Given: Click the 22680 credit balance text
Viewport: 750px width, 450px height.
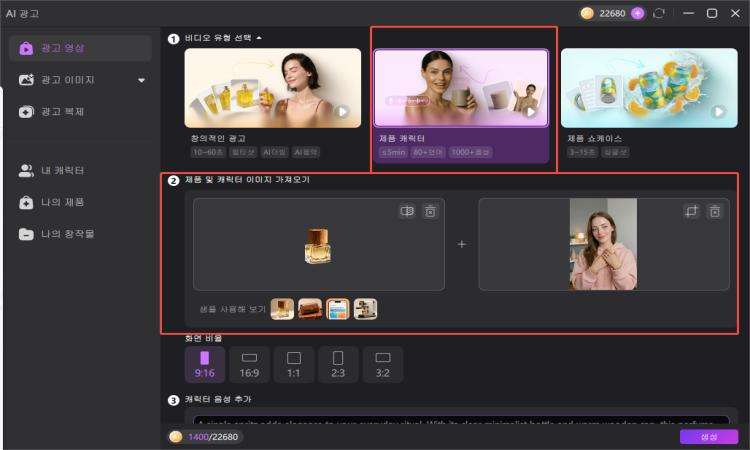Looking at the screenshot, I should (x=612, y=13).
